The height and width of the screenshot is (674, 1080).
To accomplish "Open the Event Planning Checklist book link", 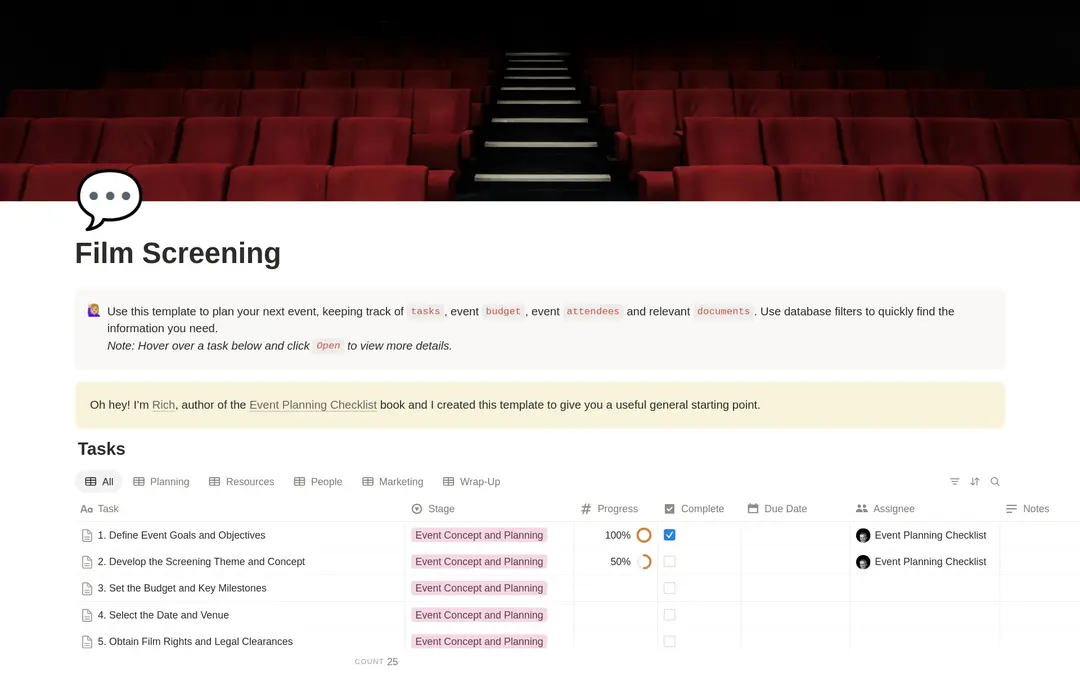I will [313, 405].
